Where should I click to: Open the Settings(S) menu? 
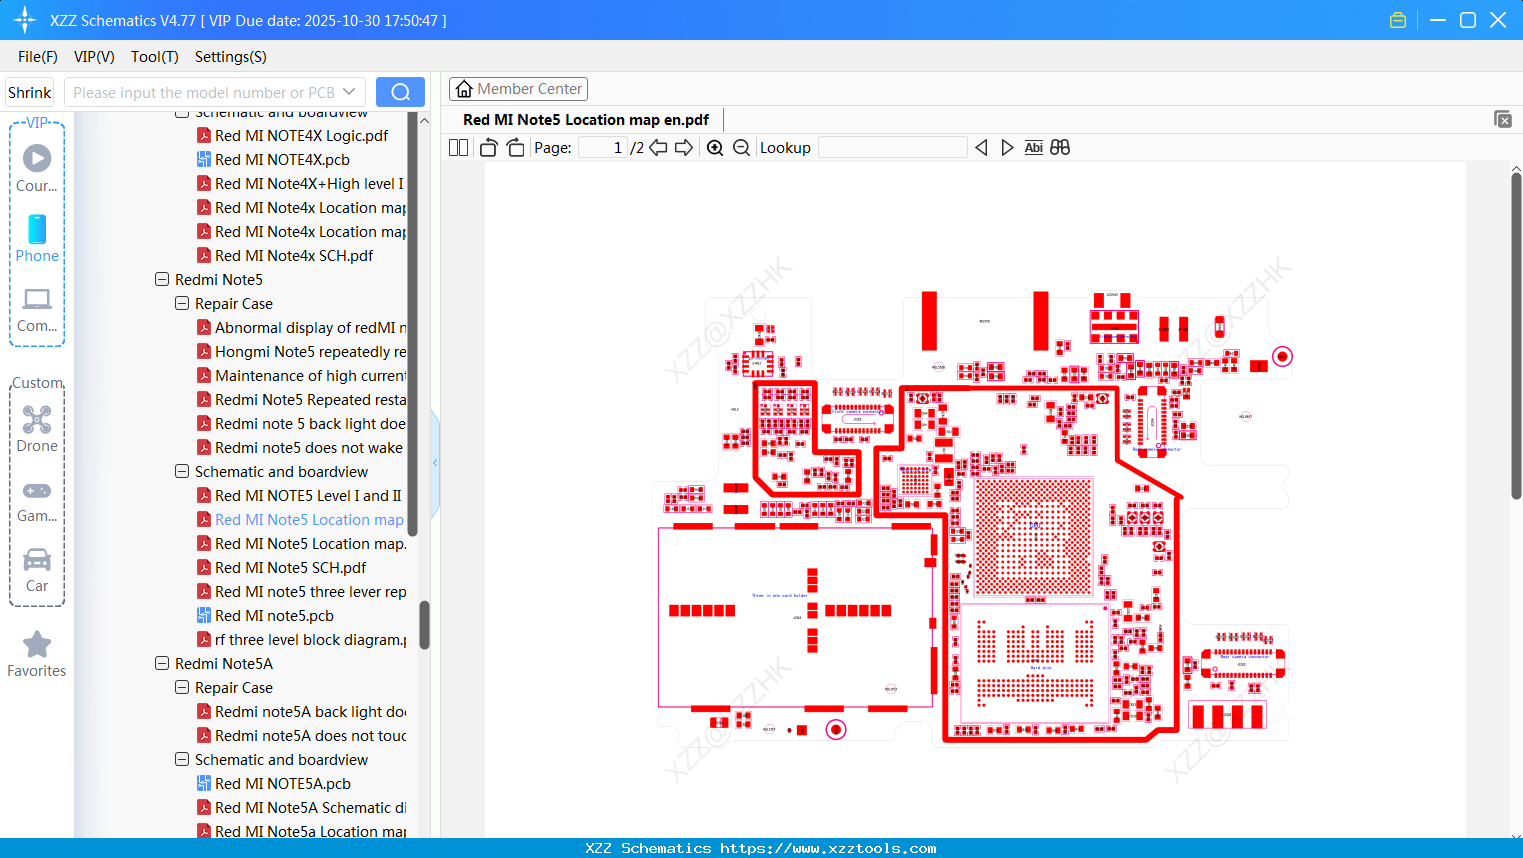(230, 57)
